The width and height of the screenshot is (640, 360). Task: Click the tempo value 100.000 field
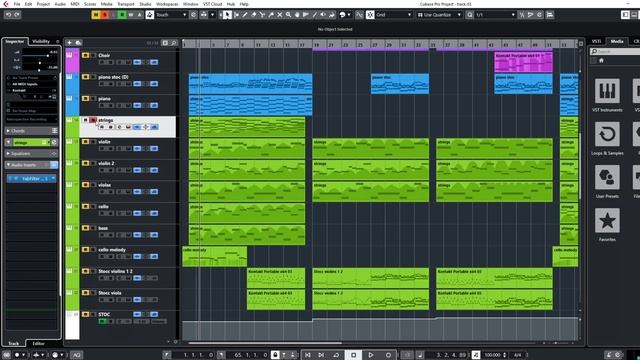[493, 355]
